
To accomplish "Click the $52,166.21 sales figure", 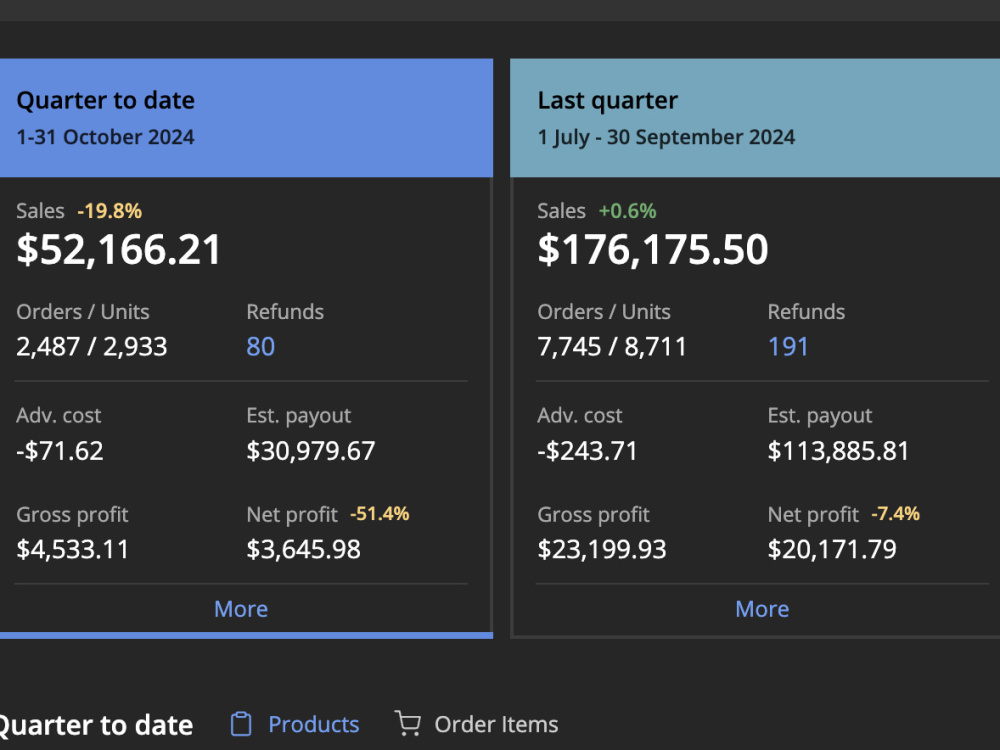I will [x=119, y=249].
